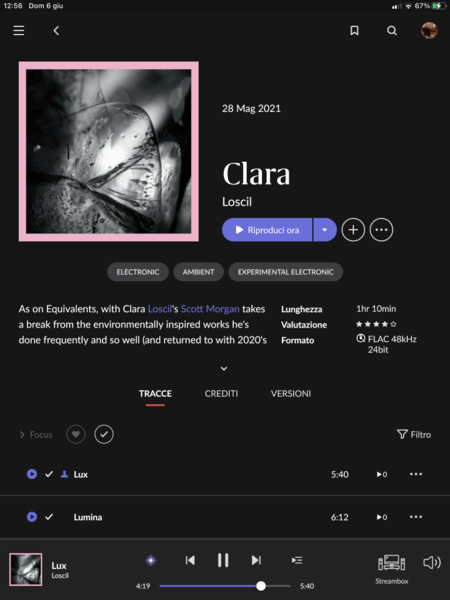
Task: Open Roon Radio sparkle icon
Action: (x=151, y=561)
